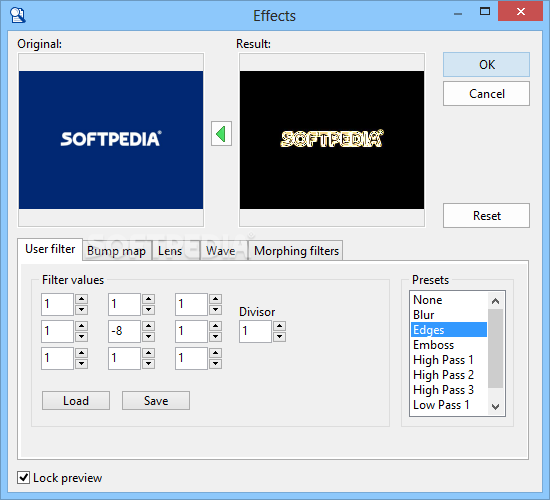The width and height of the screenshot is (550, 500).
Task: Click the Original preview image
Action: click(111, 140)
